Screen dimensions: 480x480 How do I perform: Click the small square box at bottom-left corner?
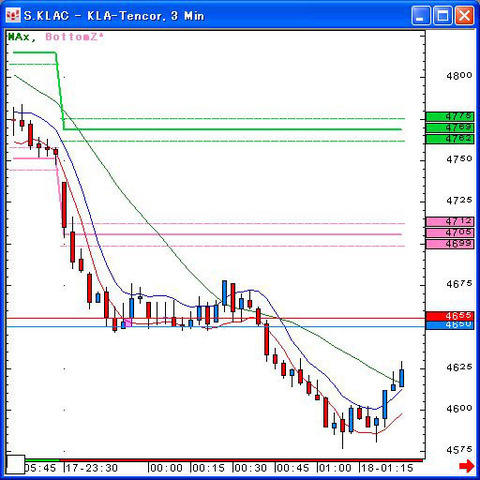16,464
